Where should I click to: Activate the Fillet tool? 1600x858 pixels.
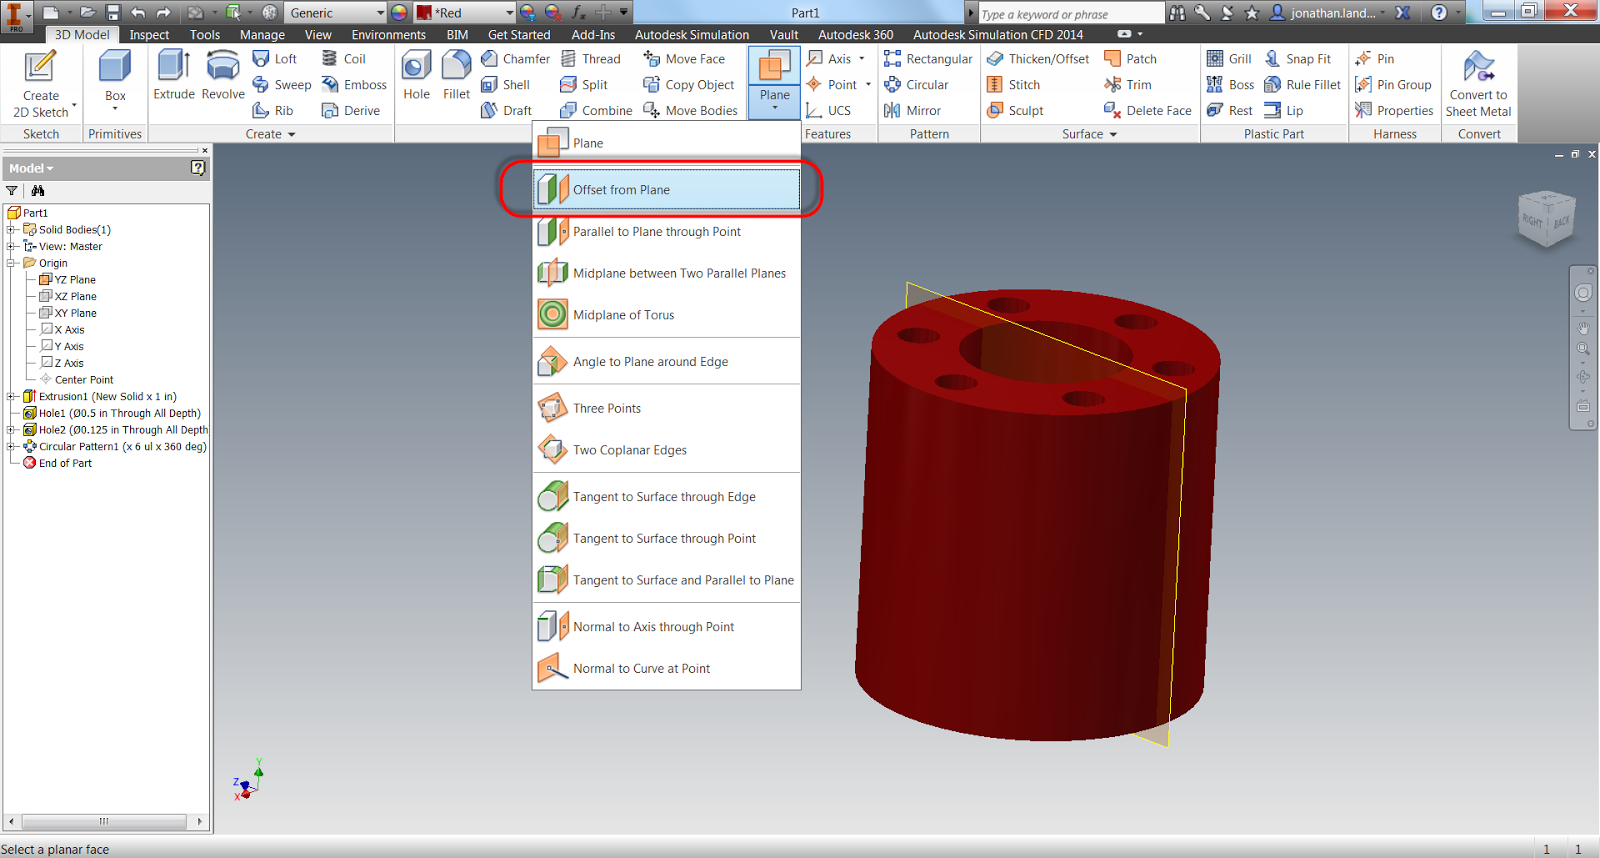[x=456, y=76]
